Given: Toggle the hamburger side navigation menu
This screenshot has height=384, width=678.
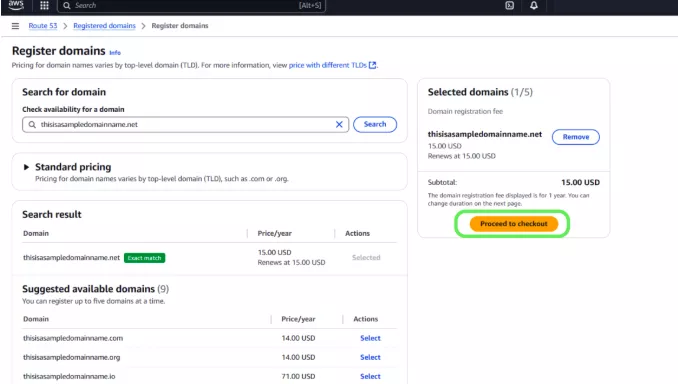Looking at the screenshot, I should pos(16,26).
